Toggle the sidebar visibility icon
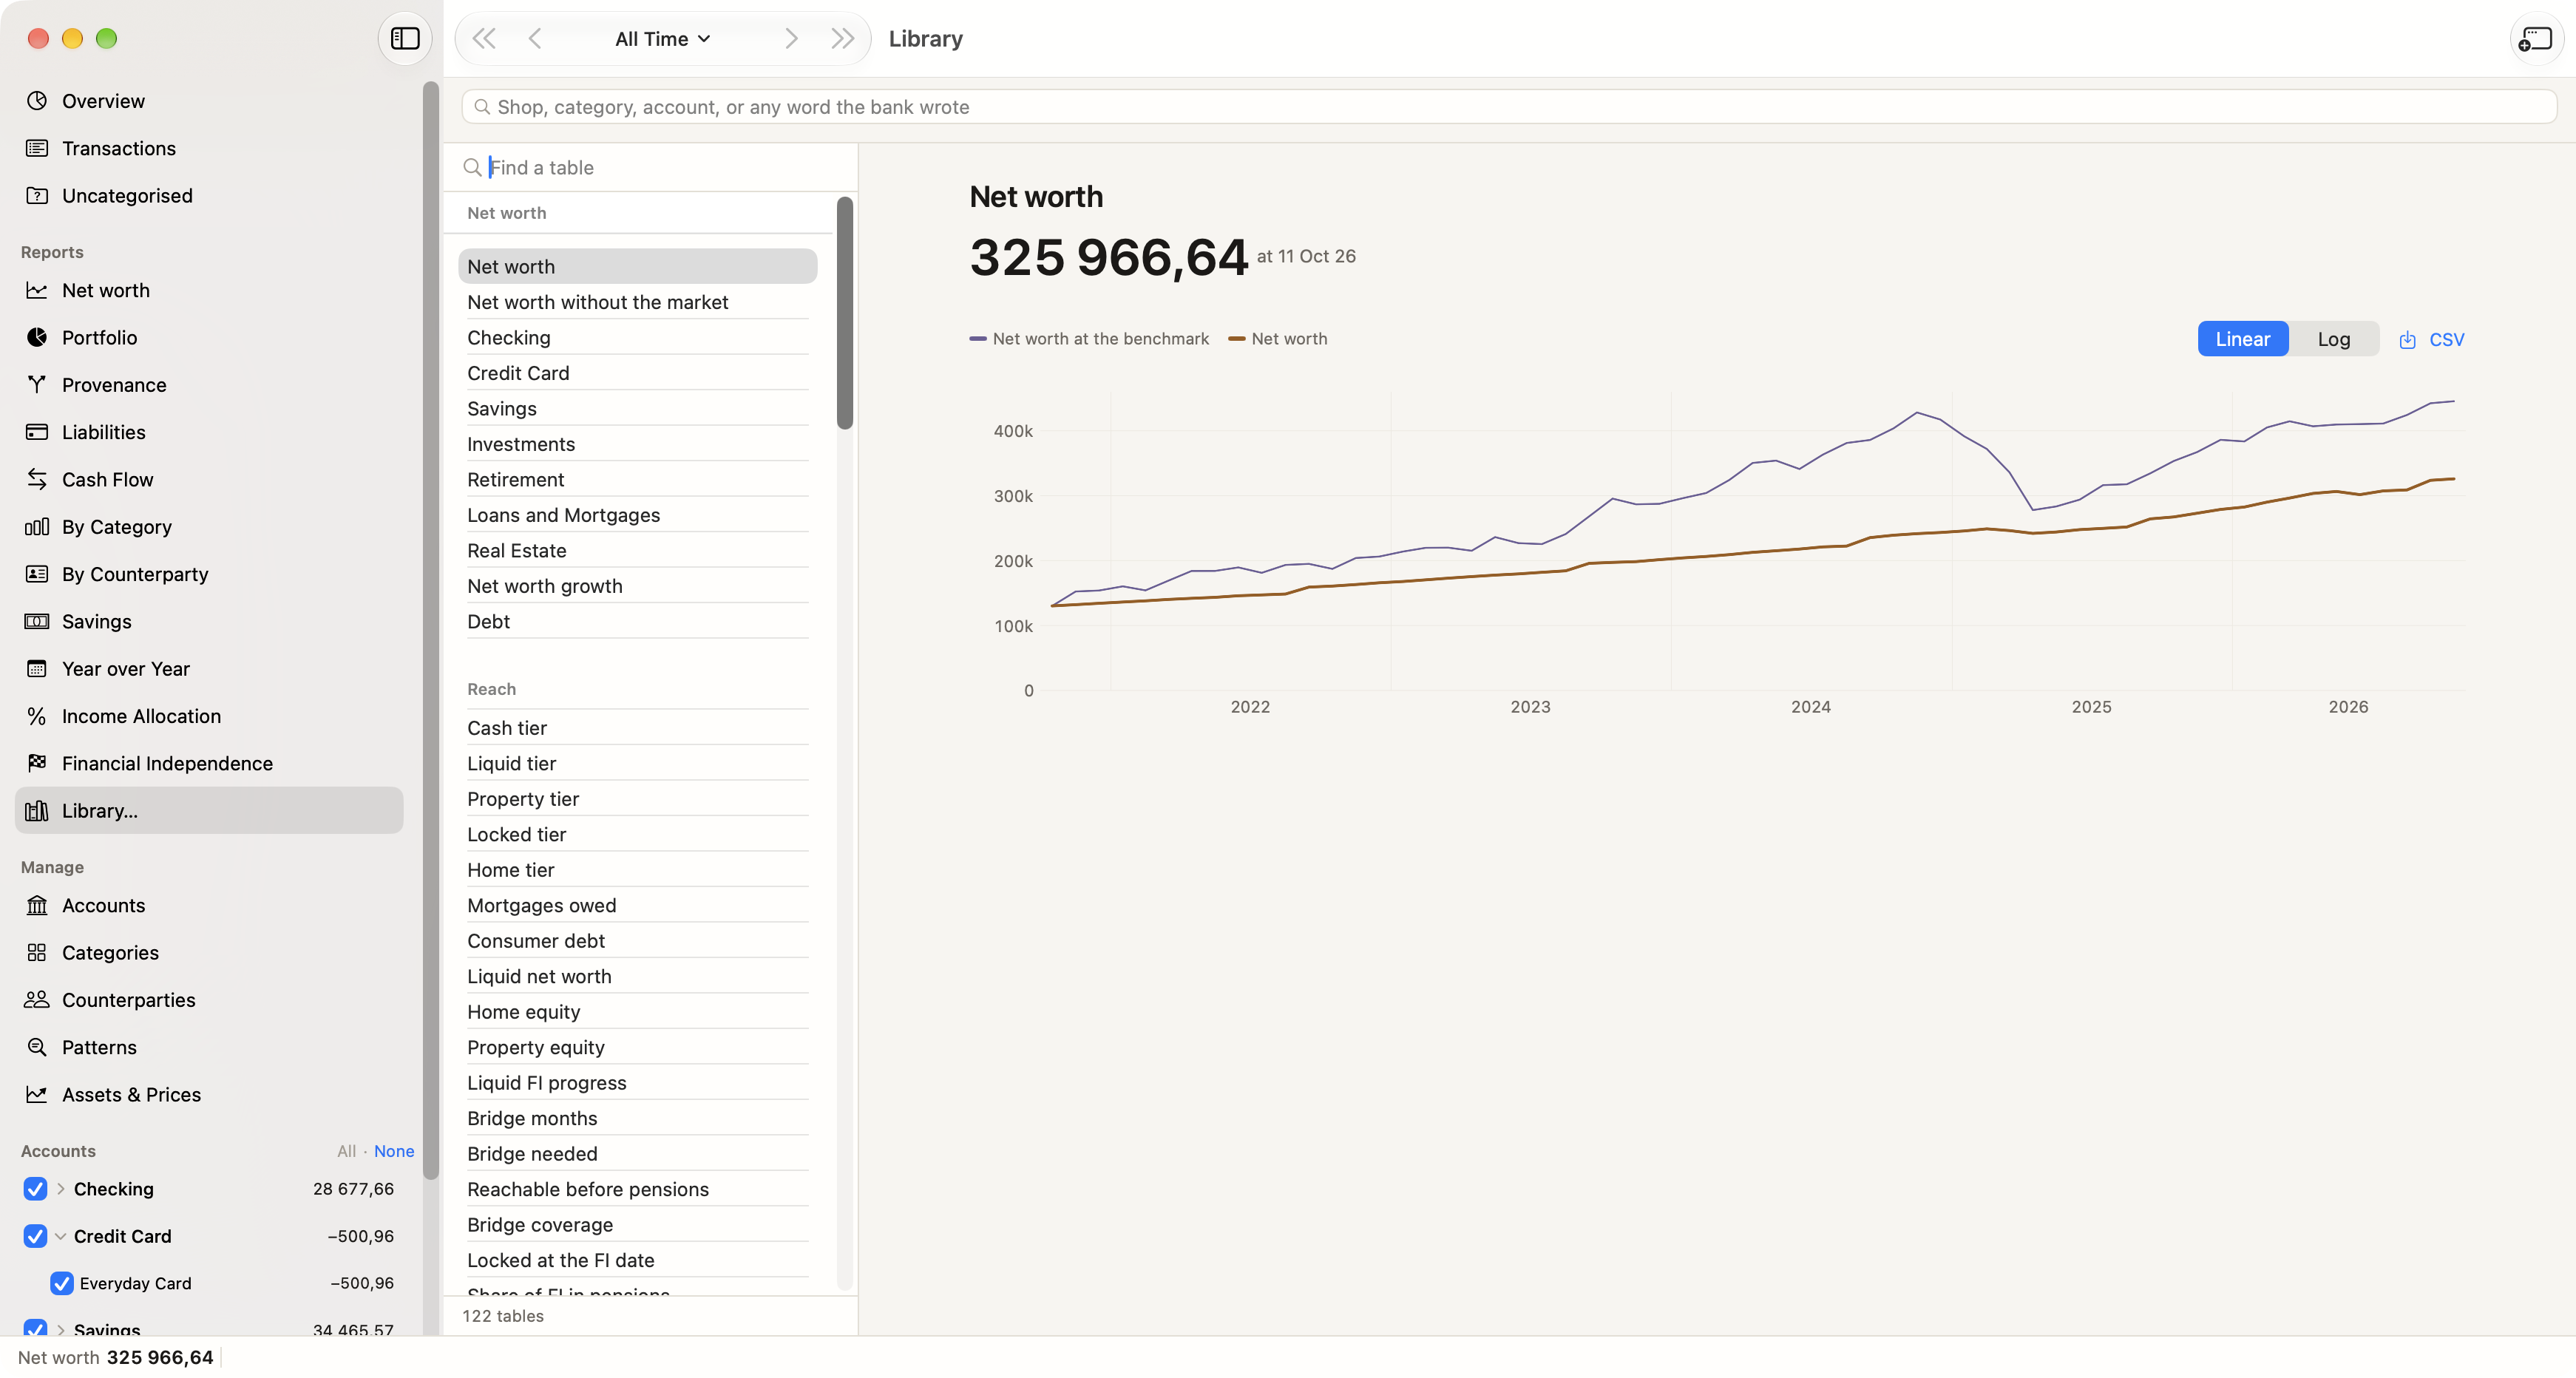 [x=404, y=39]
